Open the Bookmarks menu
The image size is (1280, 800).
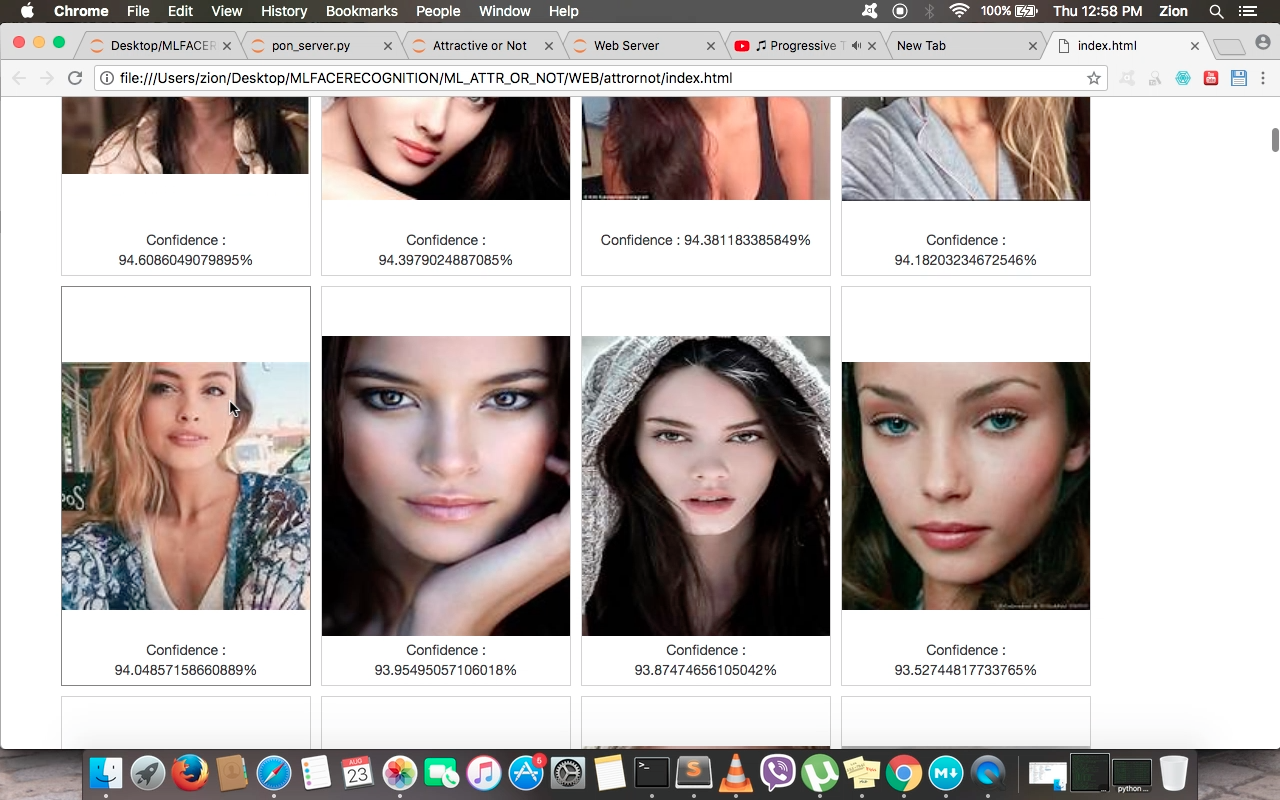pyautogui.click(x=361, y=11)
